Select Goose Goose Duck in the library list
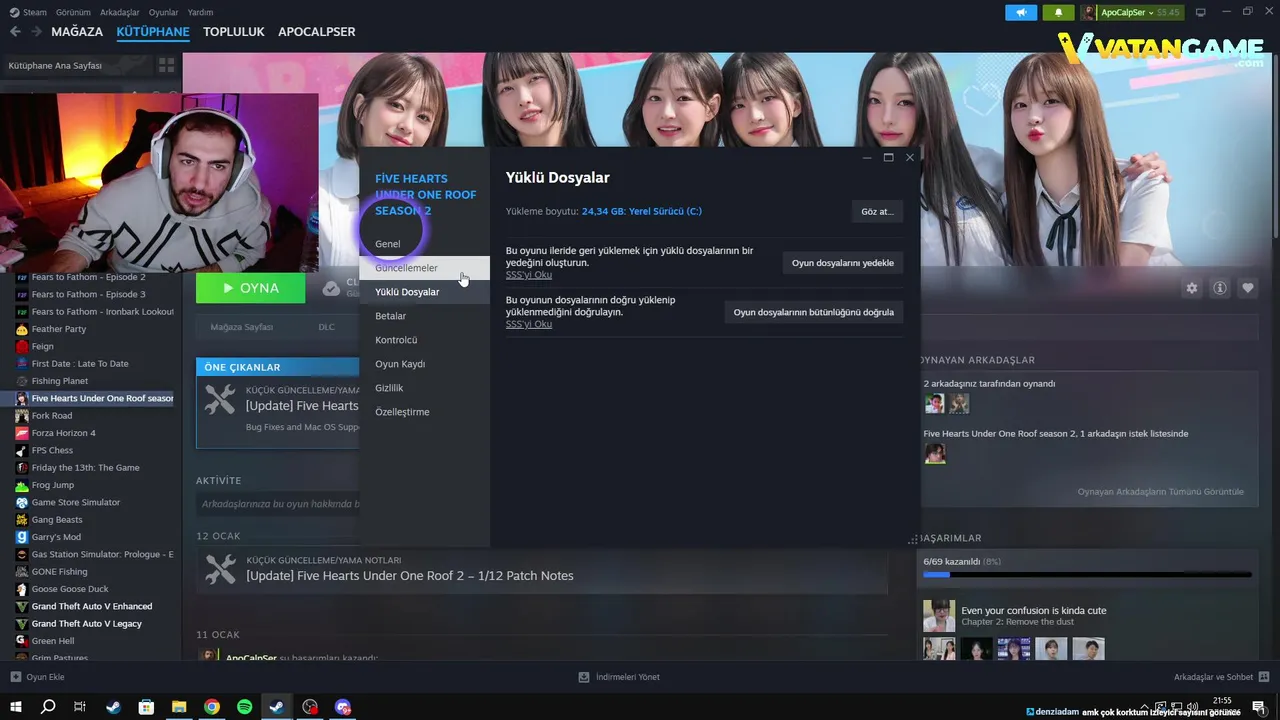 (x=70, y=589)
